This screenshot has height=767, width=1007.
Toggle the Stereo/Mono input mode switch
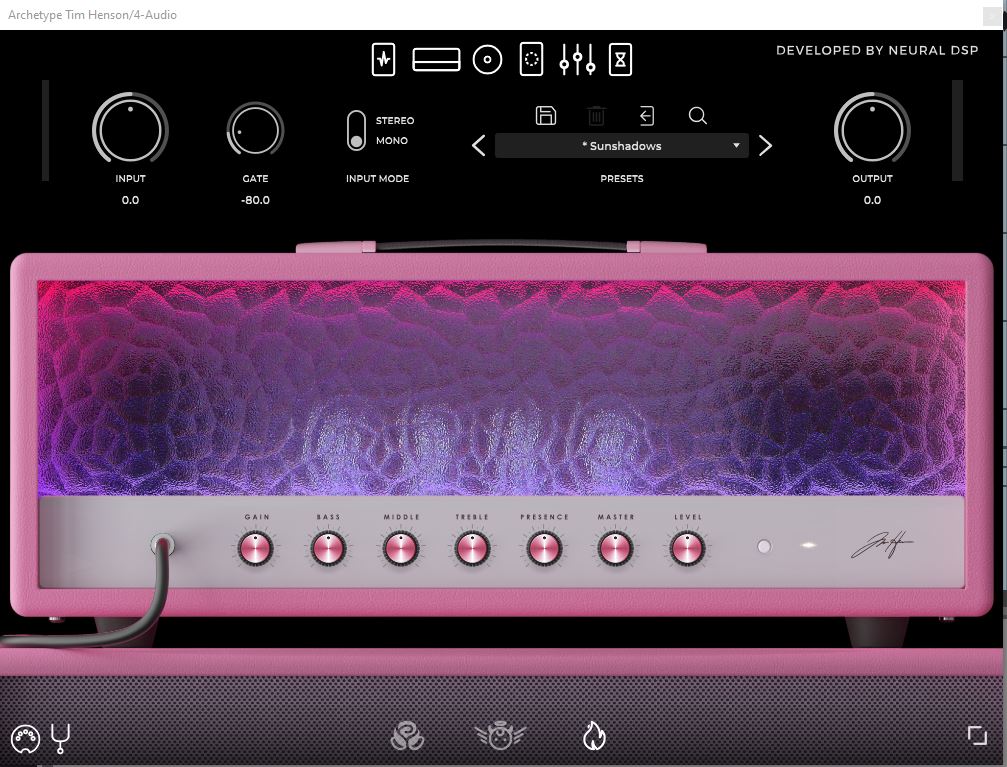(x=356, y=130)
